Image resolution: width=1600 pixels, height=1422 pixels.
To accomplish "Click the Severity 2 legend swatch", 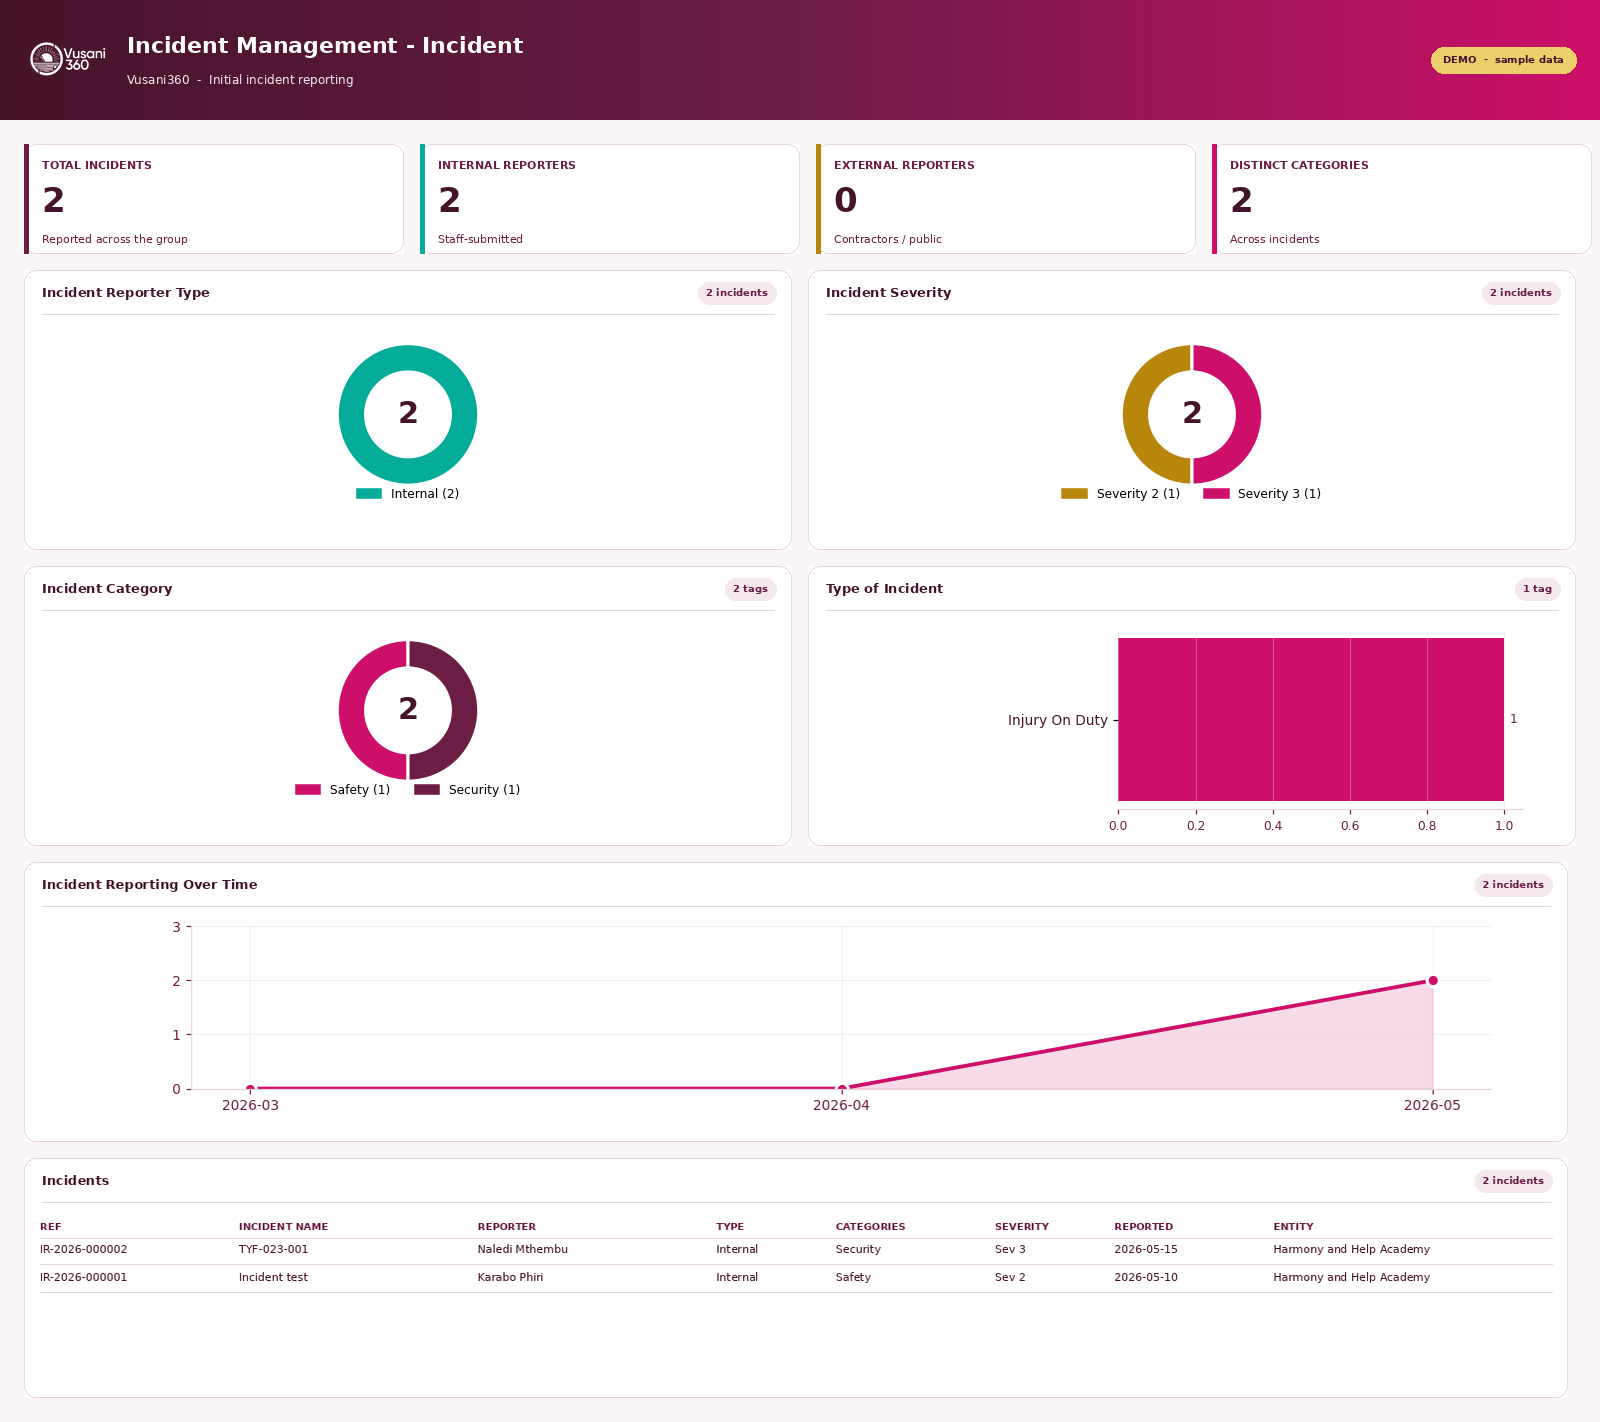I will pos(1074,493).
